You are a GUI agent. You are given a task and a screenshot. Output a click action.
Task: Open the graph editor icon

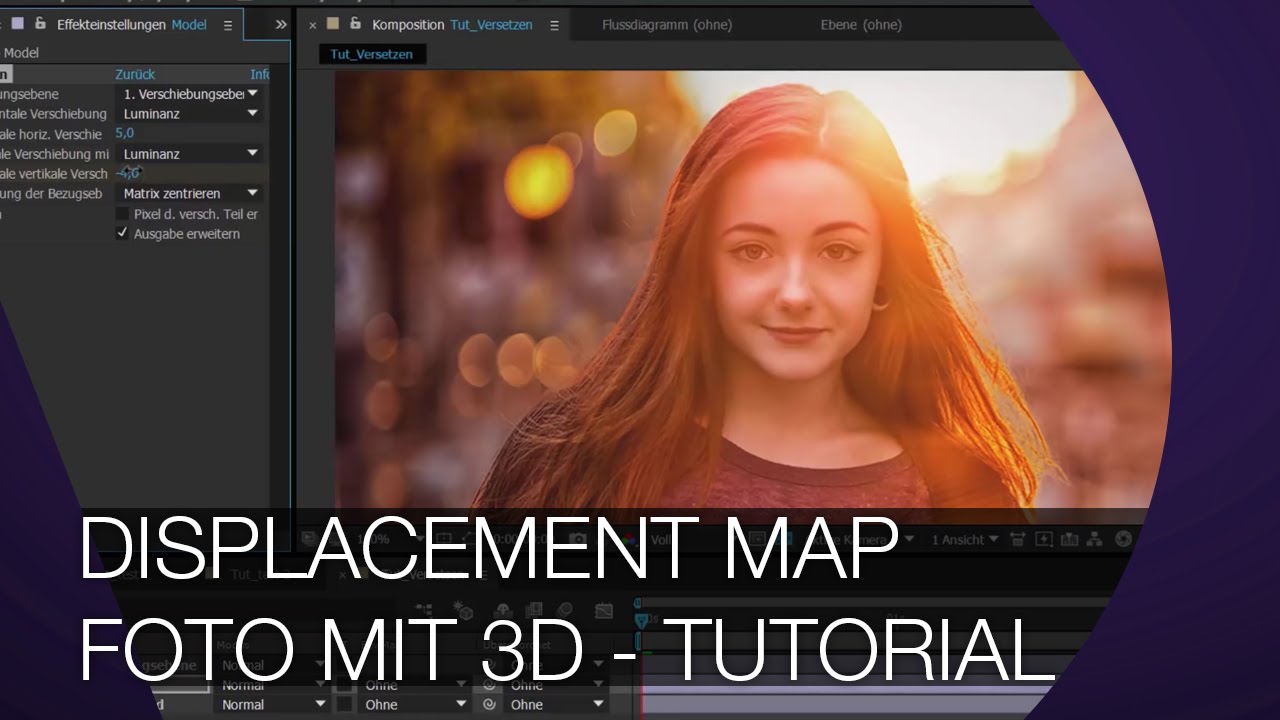[603, 610]
